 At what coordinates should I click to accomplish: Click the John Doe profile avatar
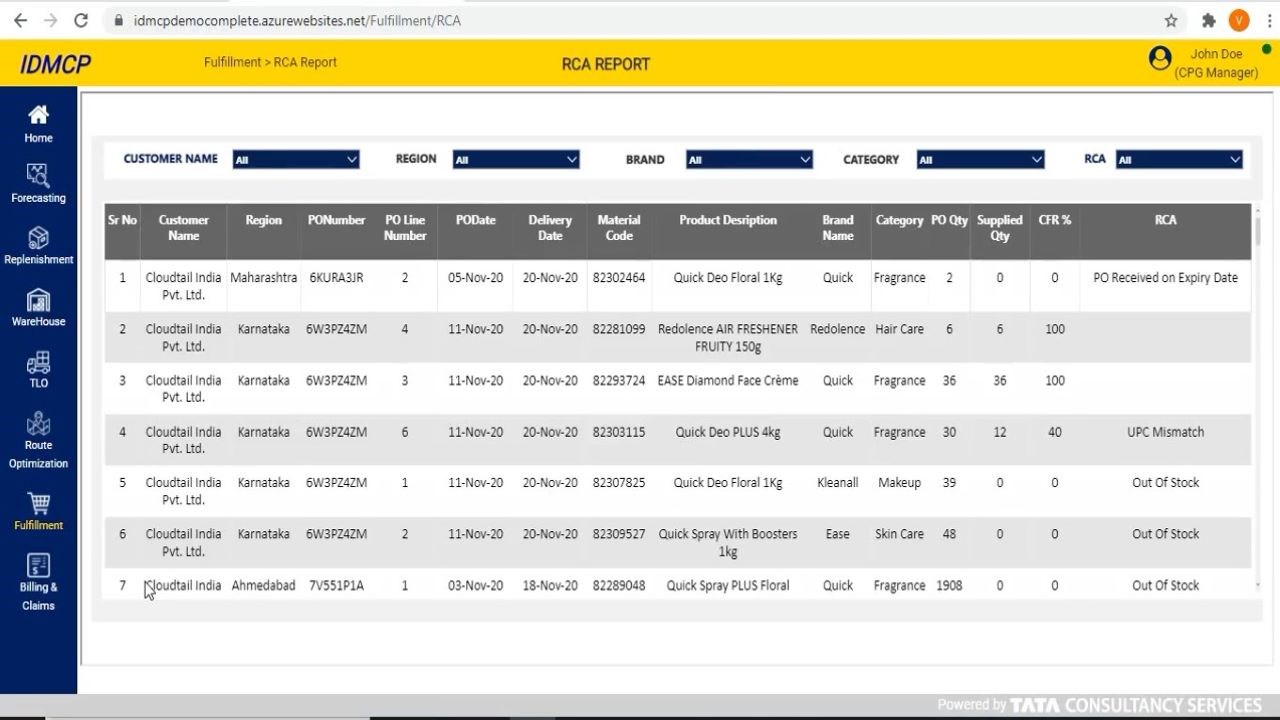click(1160, 59)
